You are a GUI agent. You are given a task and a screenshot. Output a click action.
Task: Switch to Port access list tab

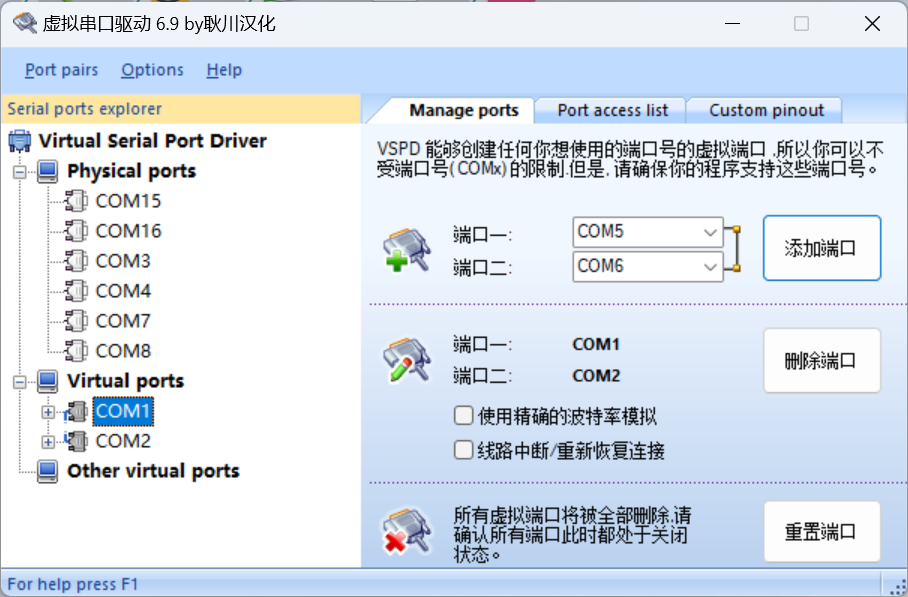[612, 110]
